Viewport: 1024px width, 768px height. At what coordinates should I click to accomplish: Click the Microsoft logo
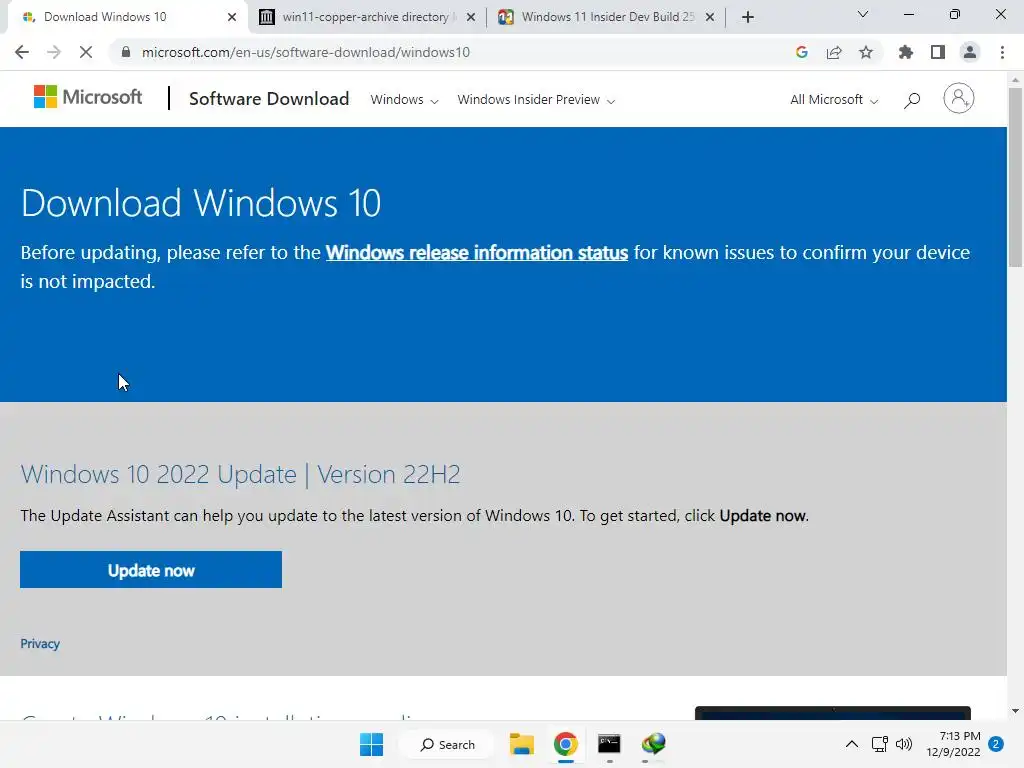[88, 97]
